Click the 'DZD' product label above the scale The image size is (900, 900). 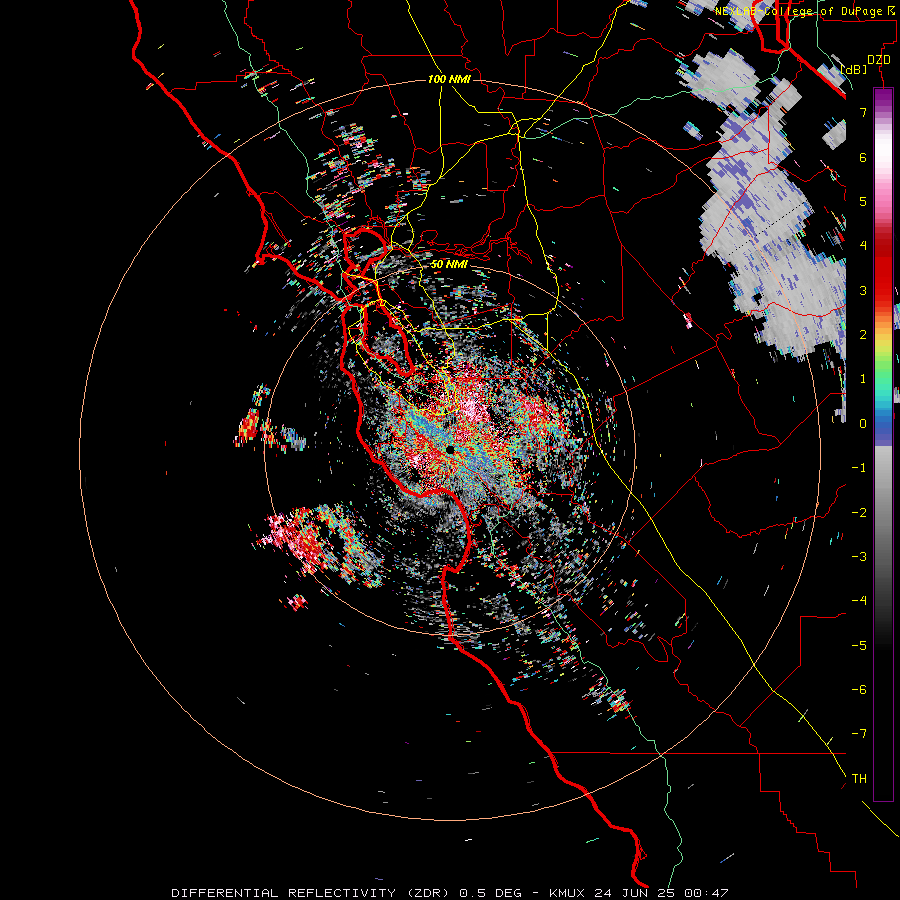[x=879, y=60]
